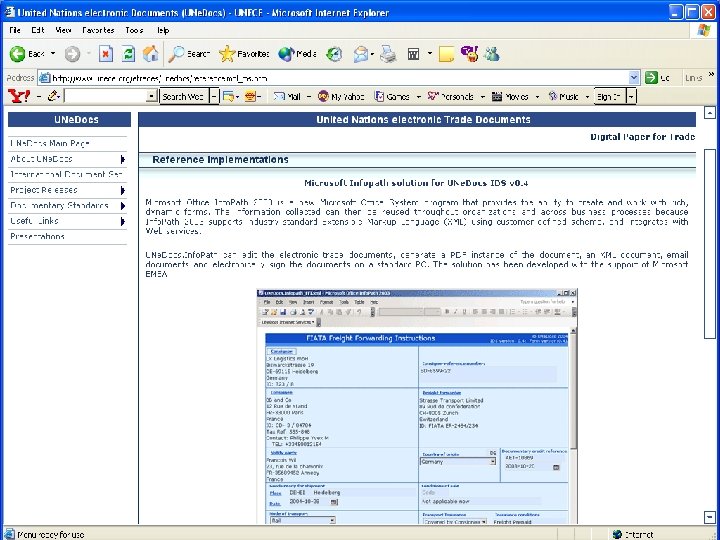Open the Yahoo search box dropdown arrow
The image size is (720, 540).
click(x=152, y=96)
